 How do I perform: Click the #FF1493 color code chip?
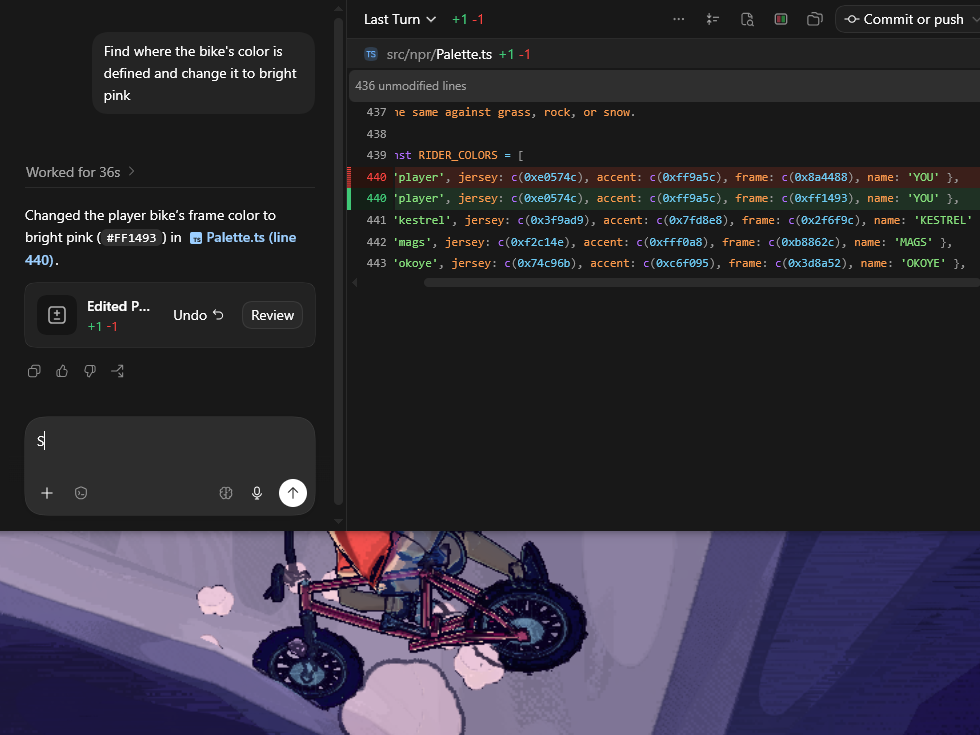click(131, 238)
